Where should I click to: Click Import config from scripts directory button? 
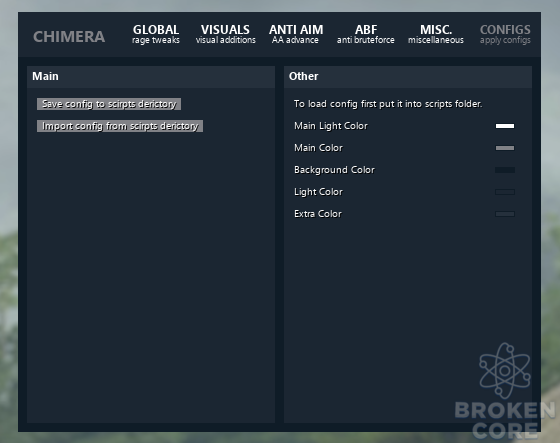pyautogui.click(x=120, y=126)
